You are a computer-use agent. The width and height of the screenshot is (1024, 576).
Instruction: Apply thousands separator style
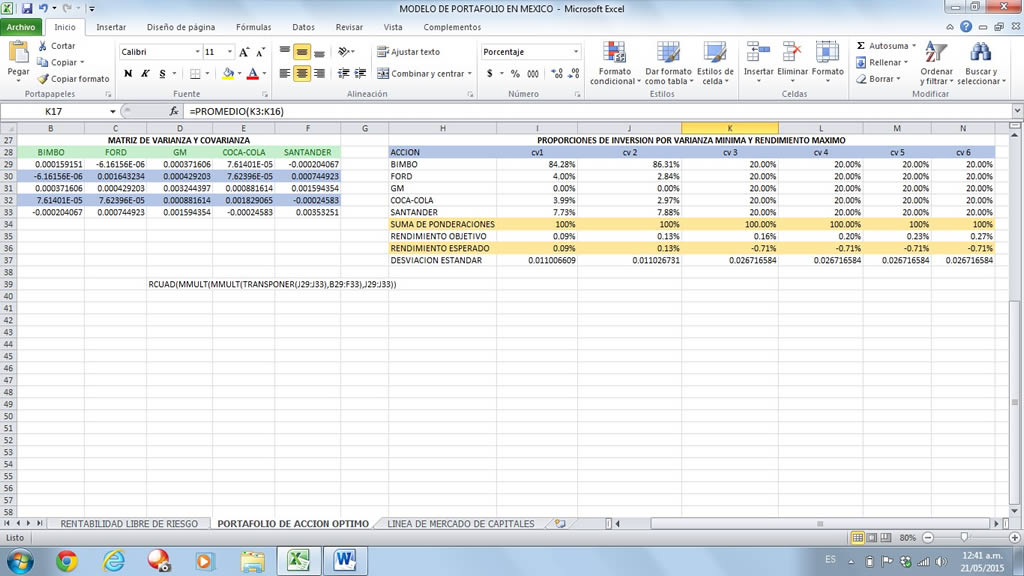point(533,74)
